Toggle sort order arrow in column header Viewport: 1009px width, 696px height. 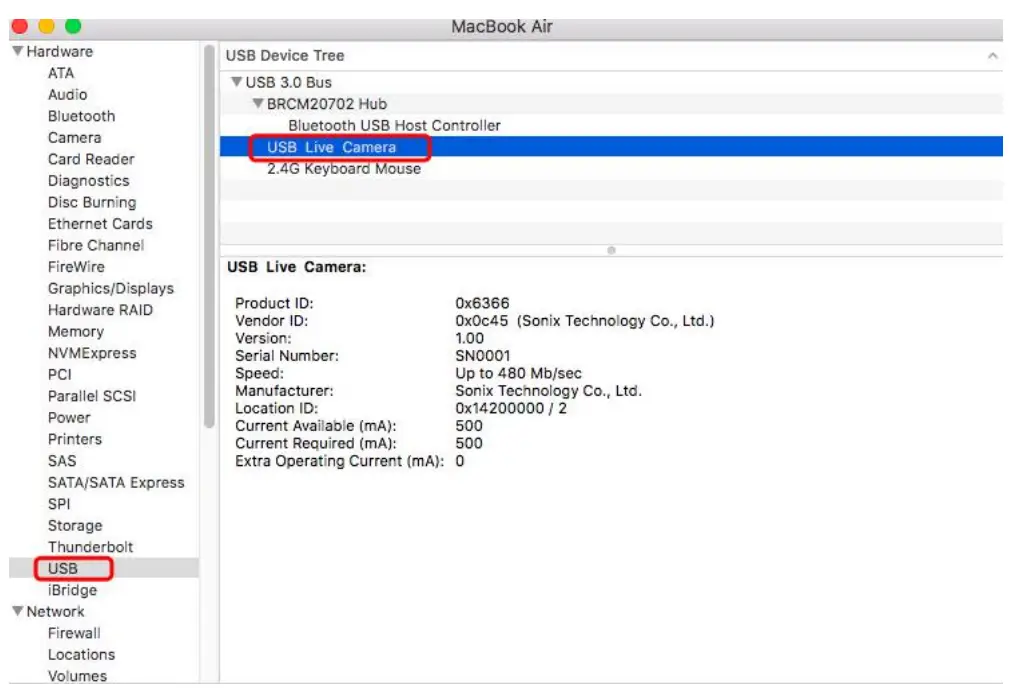coord(992,56)
